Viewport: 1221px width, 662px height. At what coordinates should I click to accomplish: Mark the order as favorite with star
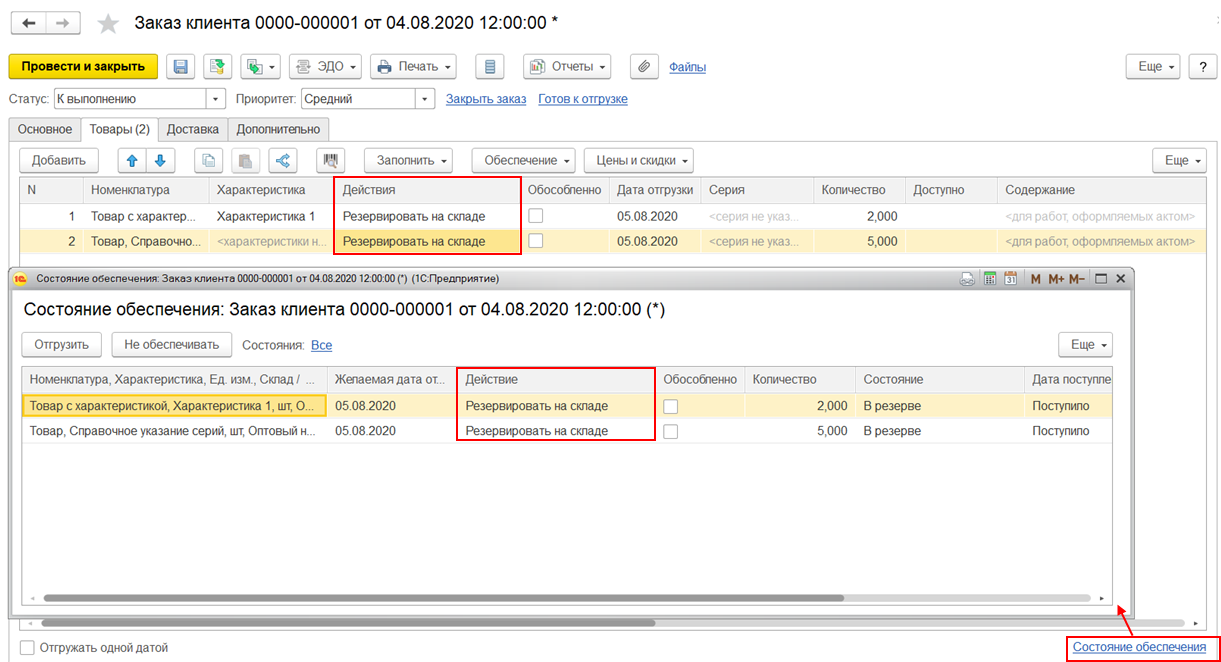coord(108,23)
